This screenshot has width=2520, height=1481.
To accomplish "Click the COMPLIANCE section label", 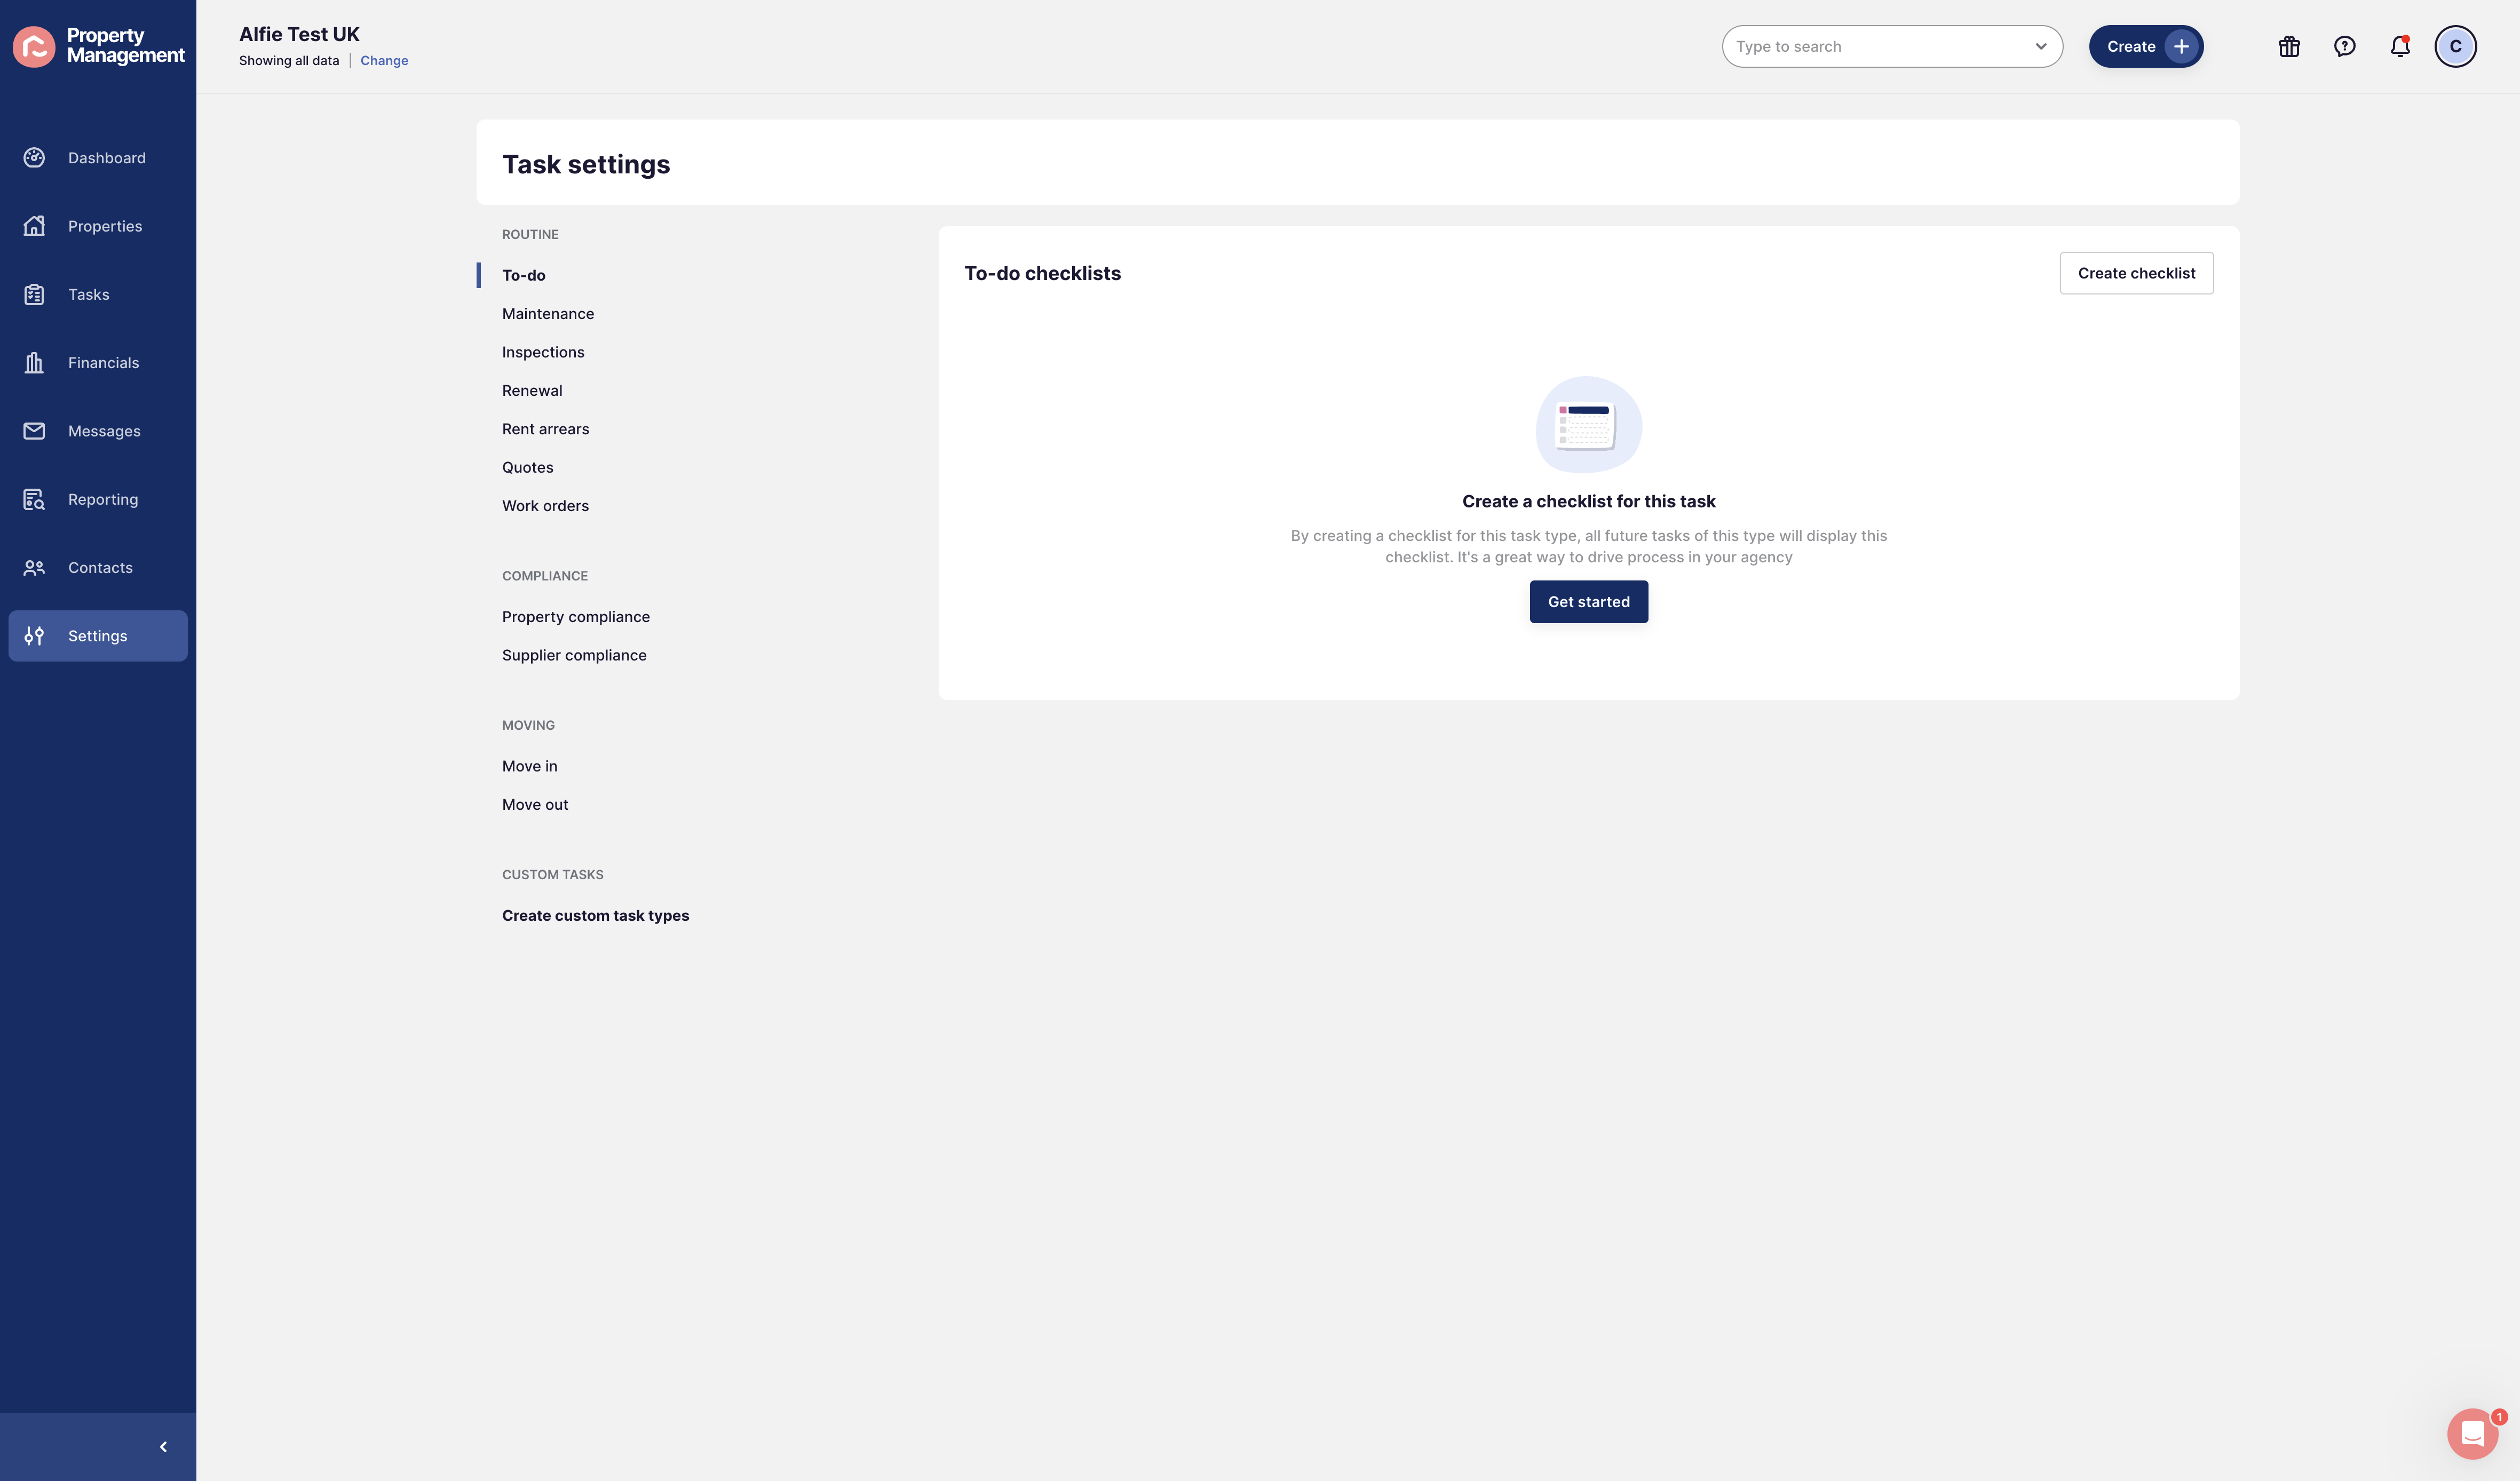I will coord(544,575).
